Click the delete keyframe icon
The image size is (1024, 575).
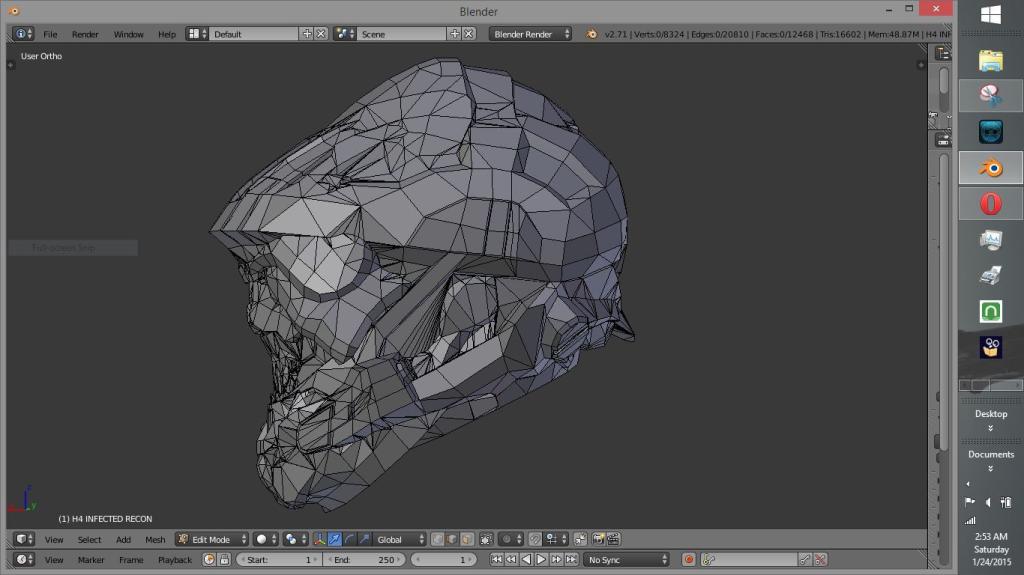(x=821, y=559)
